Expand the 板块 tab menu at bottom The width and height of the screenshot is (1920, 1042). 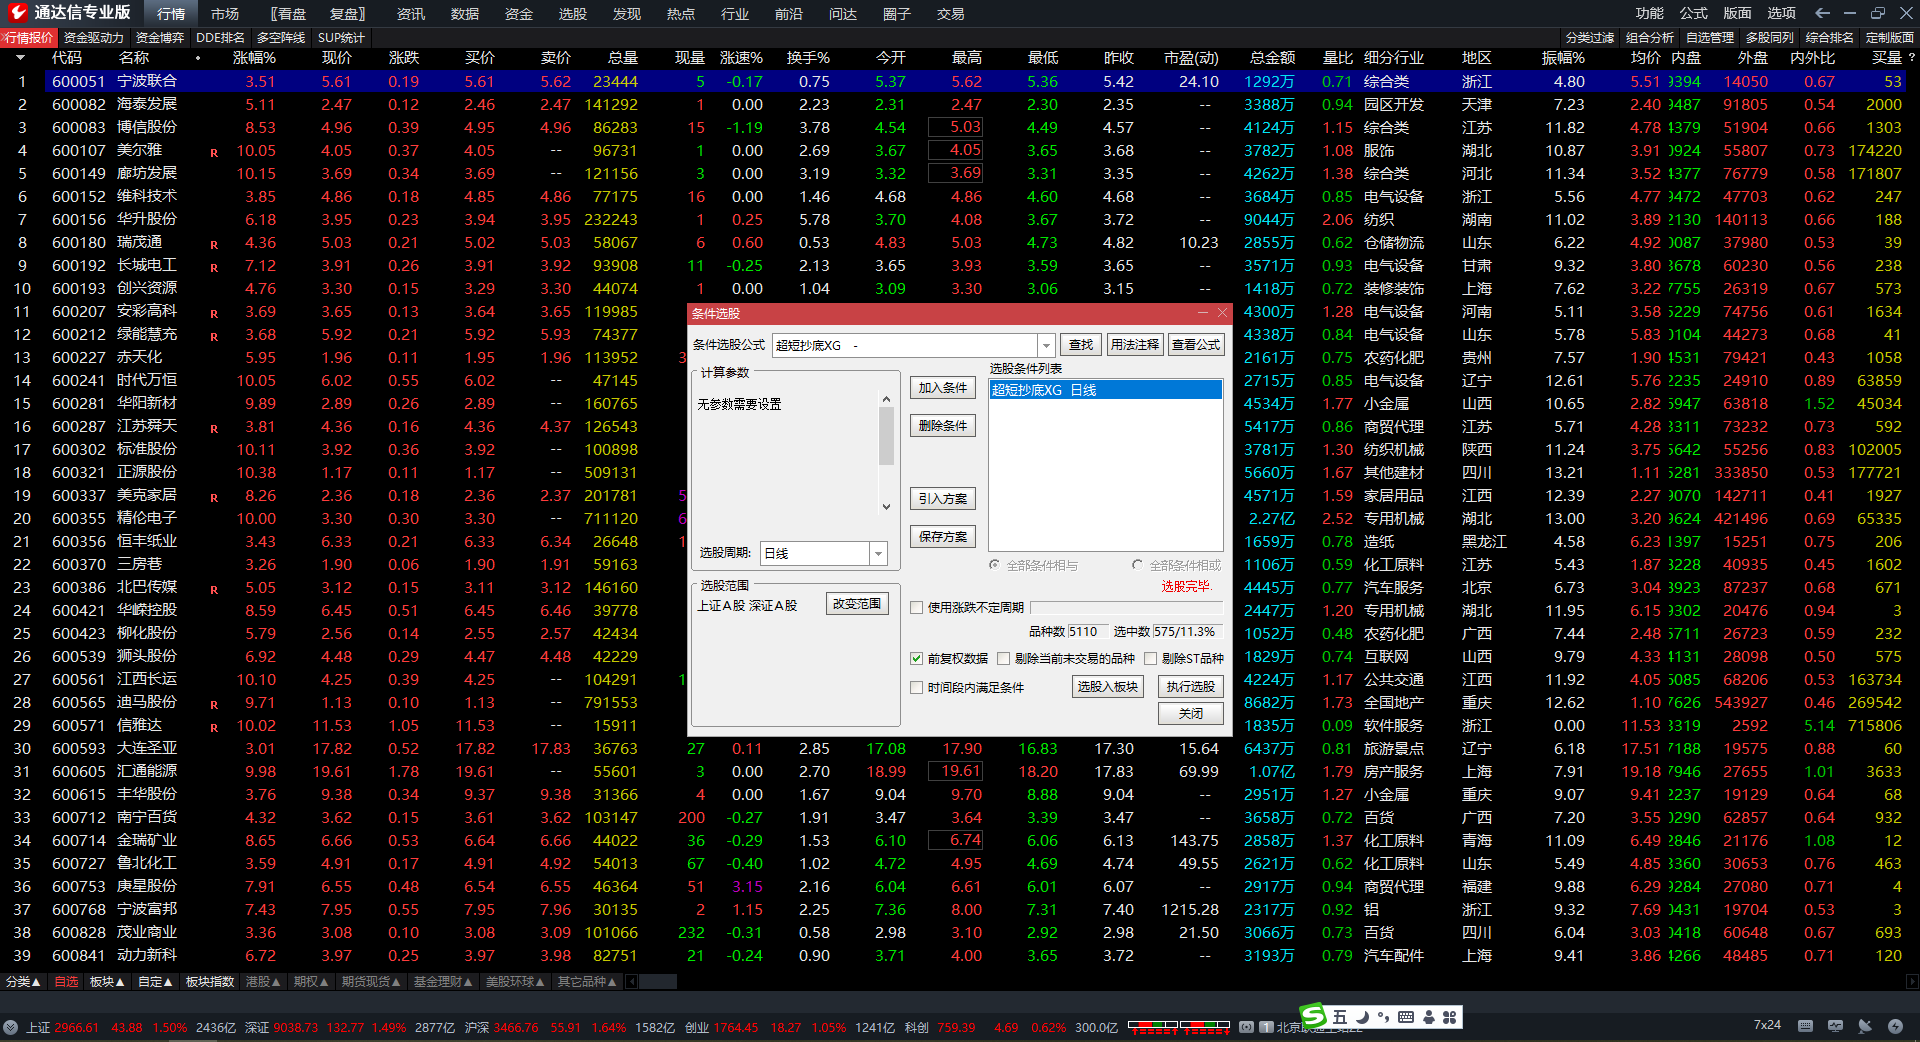[106, 982]
